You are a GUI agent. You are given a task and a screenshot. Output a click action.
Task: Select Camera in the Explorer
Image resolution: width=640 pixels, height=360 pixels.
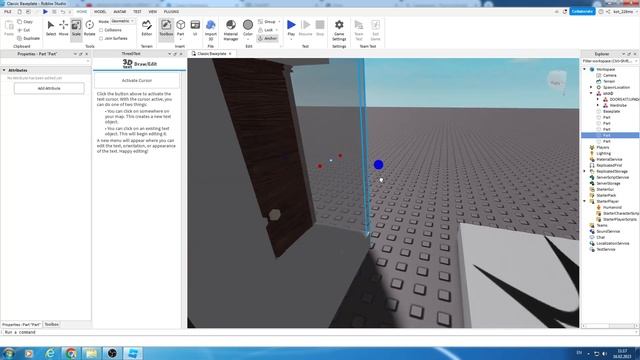(x=609, y=76)
